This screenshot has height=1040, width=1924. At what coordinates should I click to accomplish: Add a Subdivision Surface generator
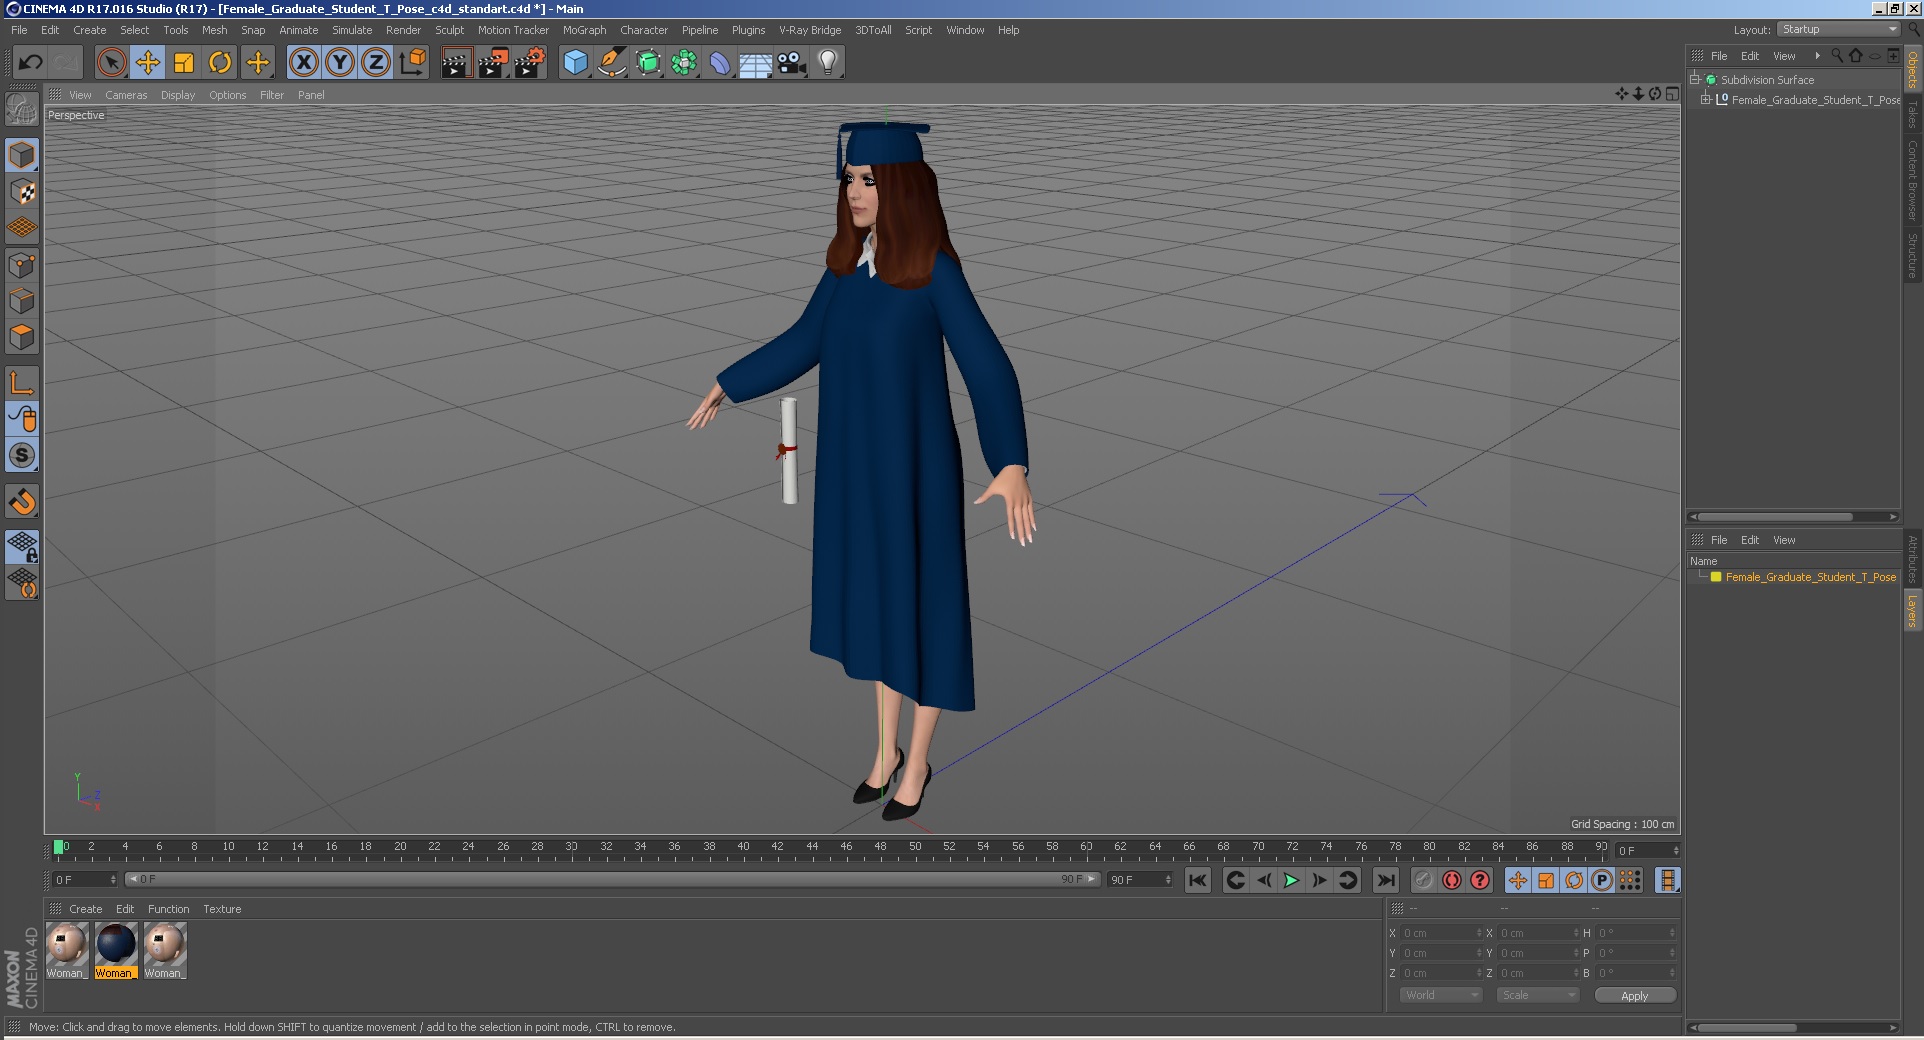648,63
